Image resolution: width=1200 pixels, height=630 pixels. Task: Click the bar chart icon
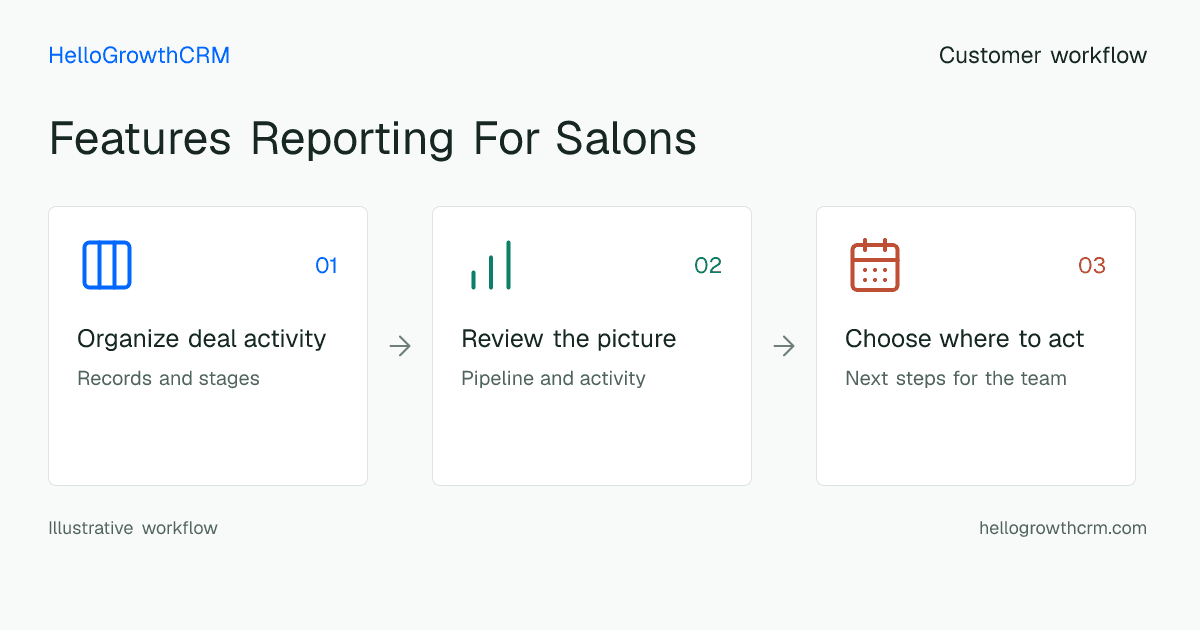[x=491, y=265]
